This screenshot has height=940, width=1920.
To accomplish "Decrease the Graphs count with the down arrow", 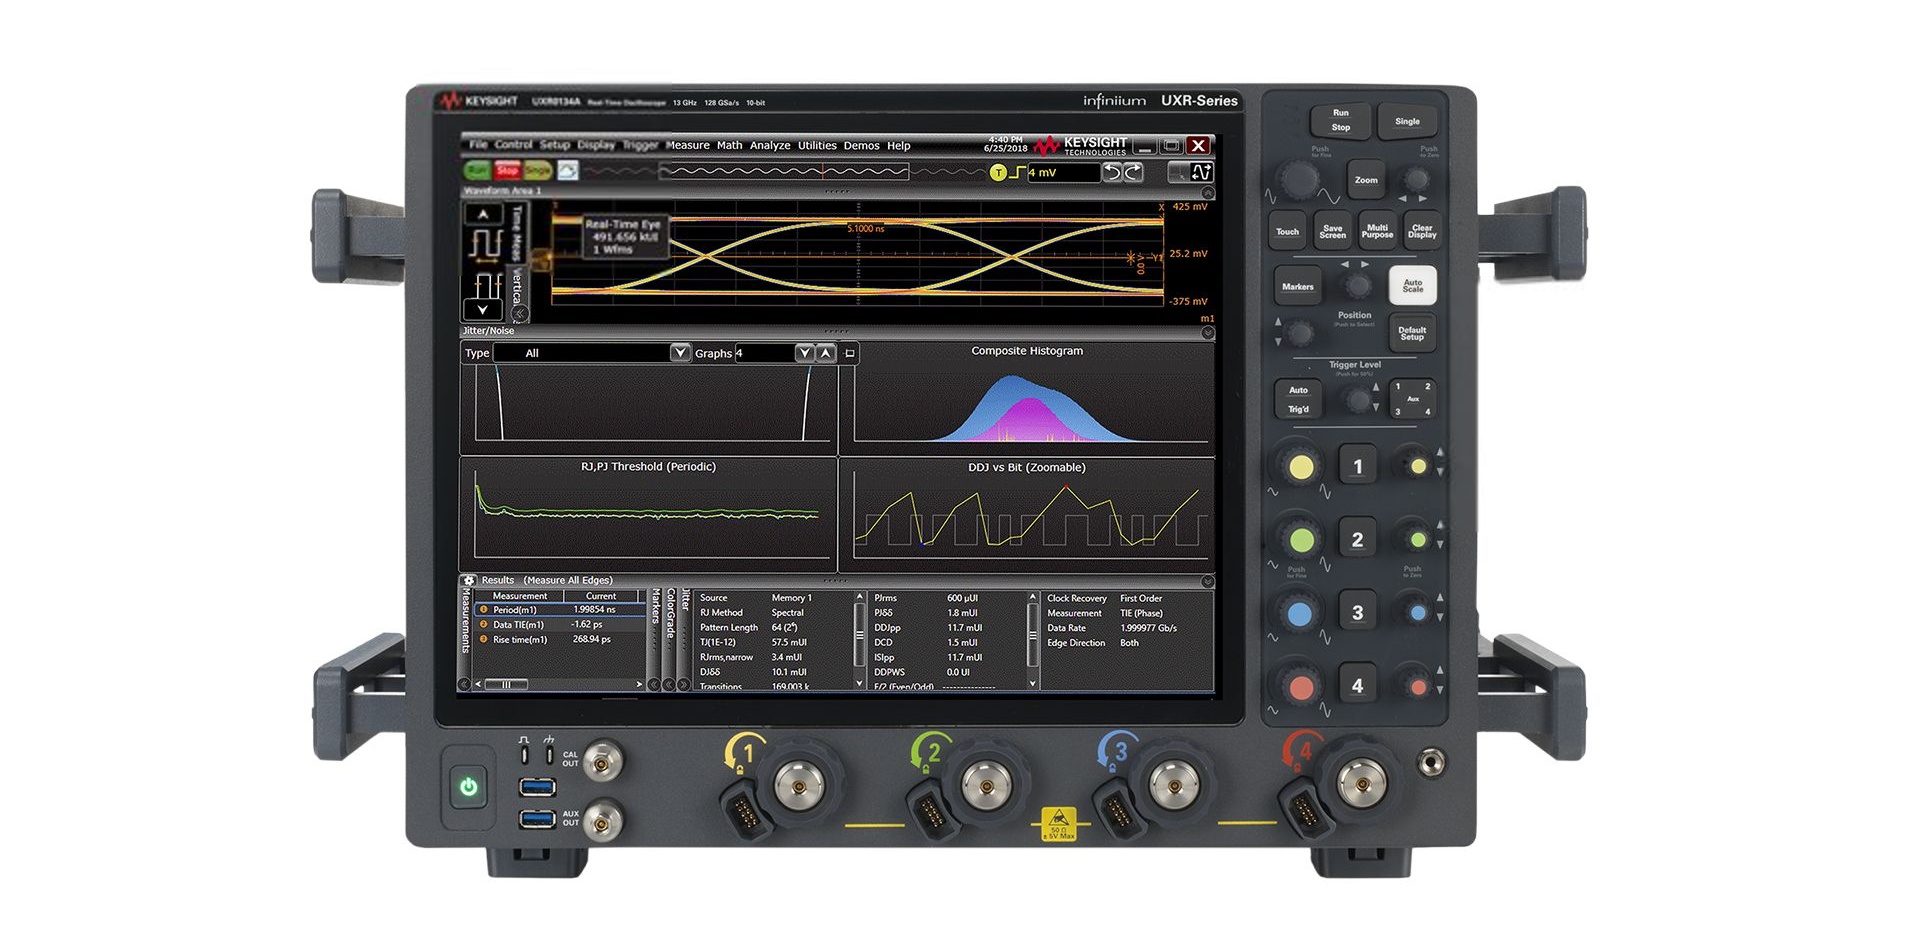I will click(x=804, y=353).
